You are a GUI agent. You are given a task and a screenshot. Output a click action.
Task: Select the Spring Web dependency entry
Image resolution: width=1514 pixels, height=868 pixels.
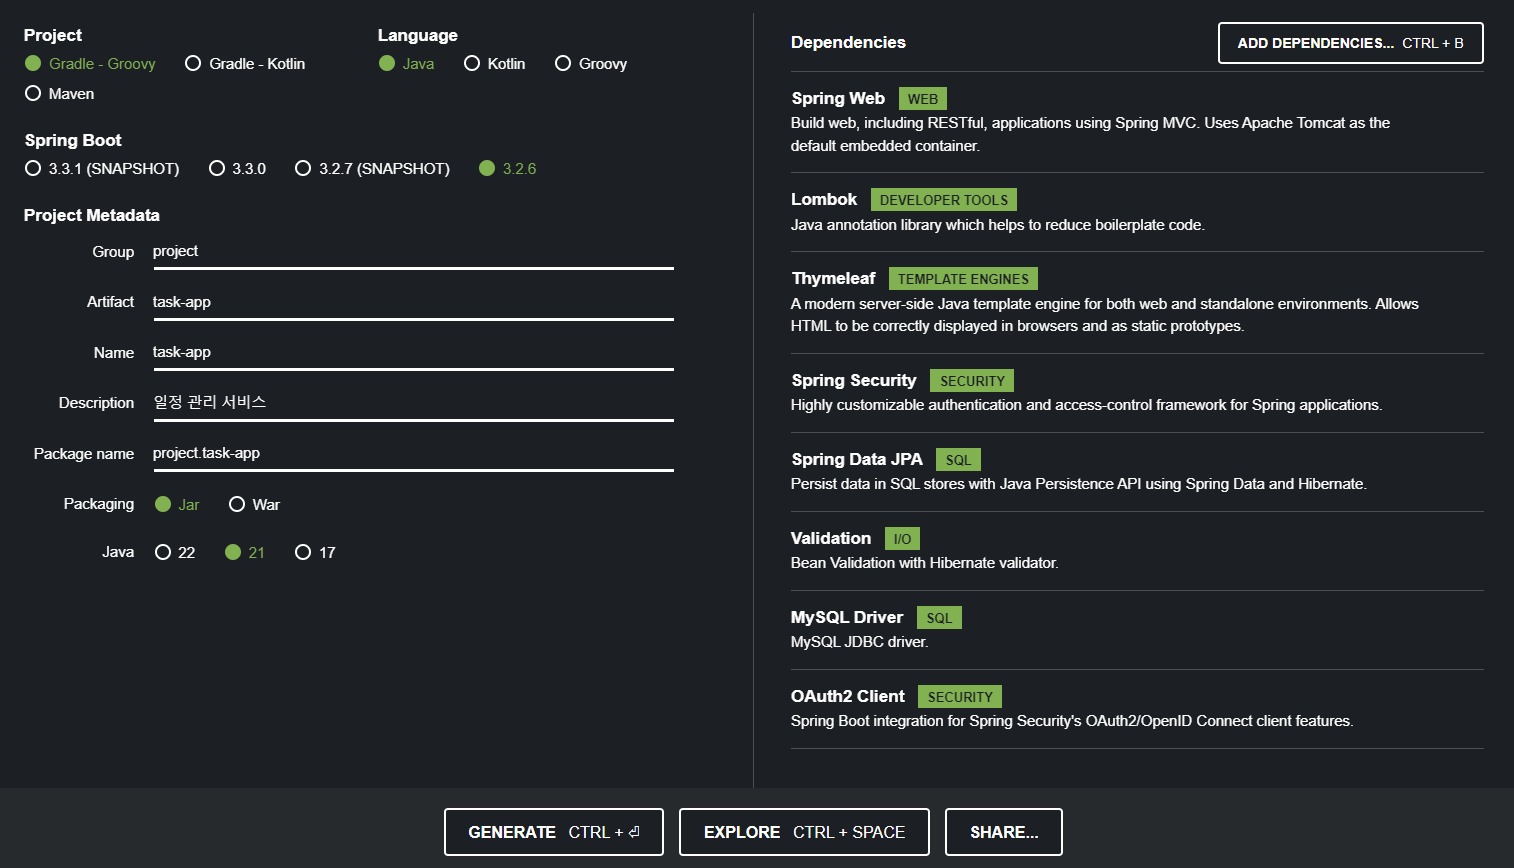click(1137, 121)
